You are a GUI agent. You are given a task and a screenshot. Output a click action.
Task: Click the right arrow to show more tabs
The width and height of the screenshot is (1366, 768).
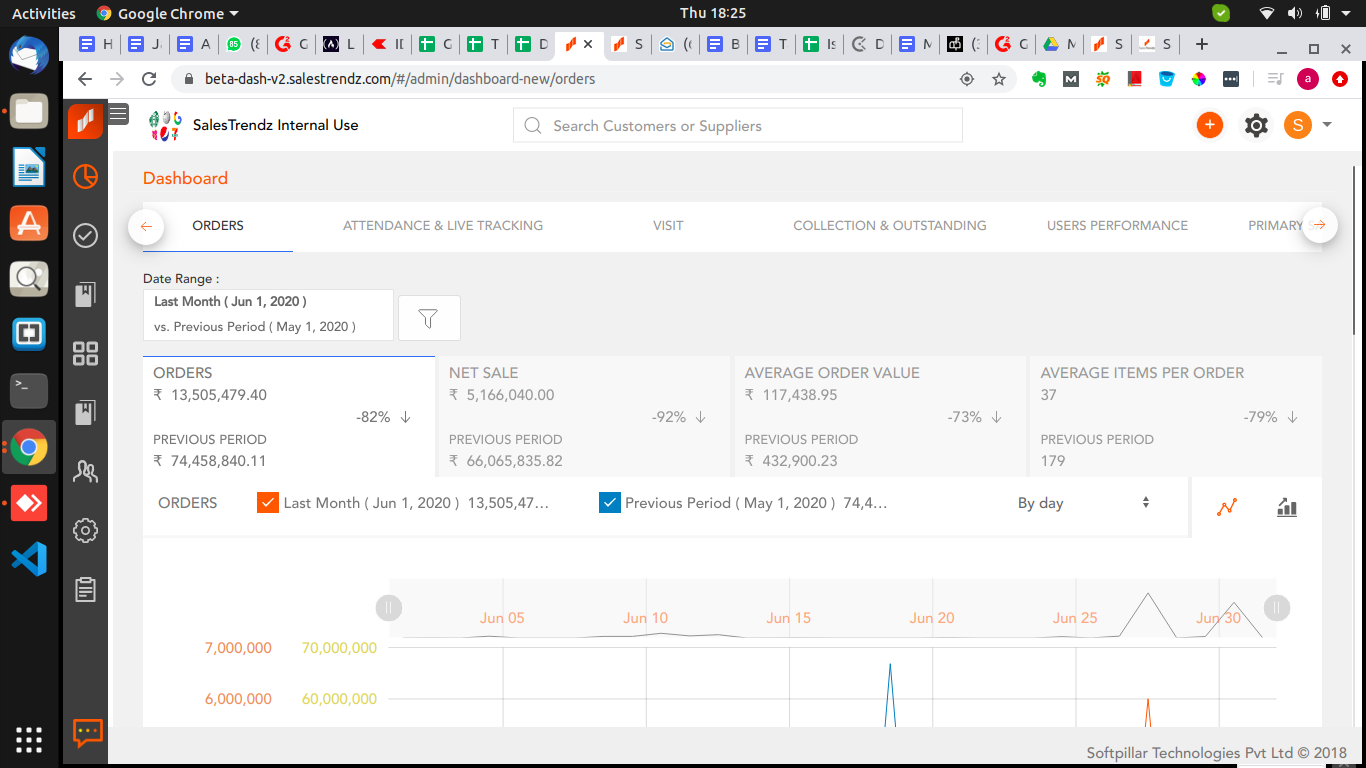tap(1319, 226)
